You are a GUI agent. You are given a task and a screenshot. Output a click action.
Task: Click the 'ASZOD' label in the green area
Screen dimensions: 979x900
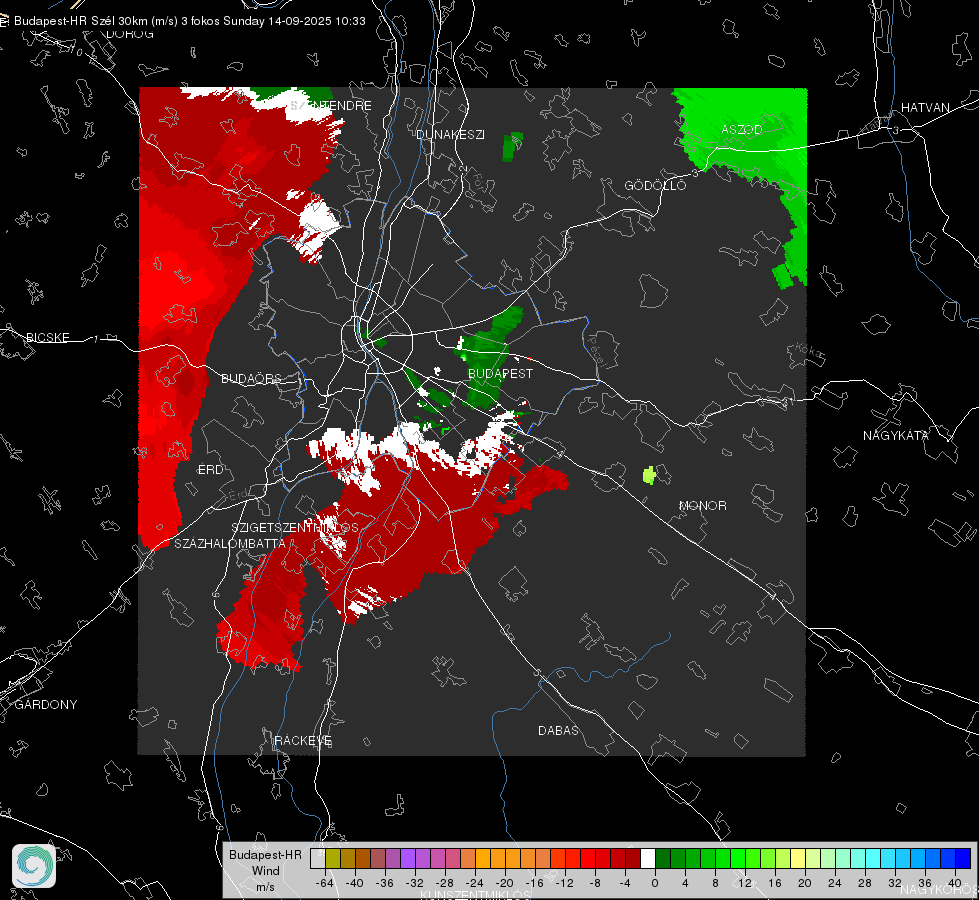pos(742,129)
